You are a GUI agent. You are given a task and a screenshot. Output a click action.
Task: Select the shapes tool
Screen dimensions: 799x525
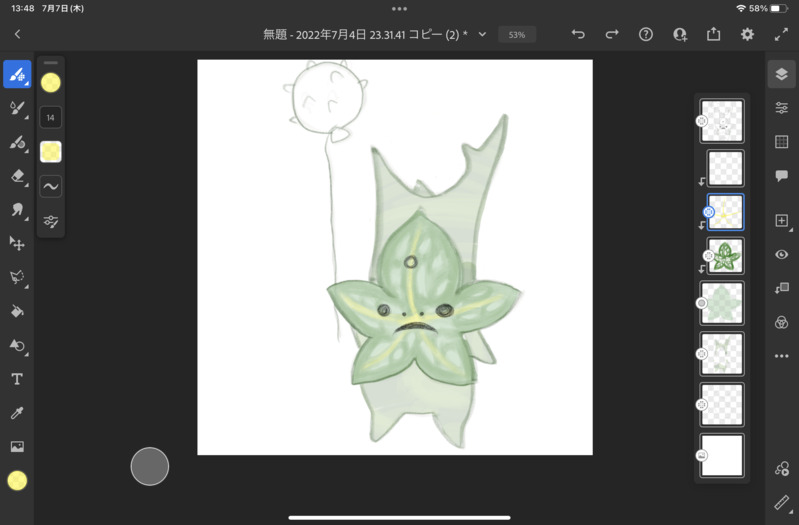click(17, 345)
